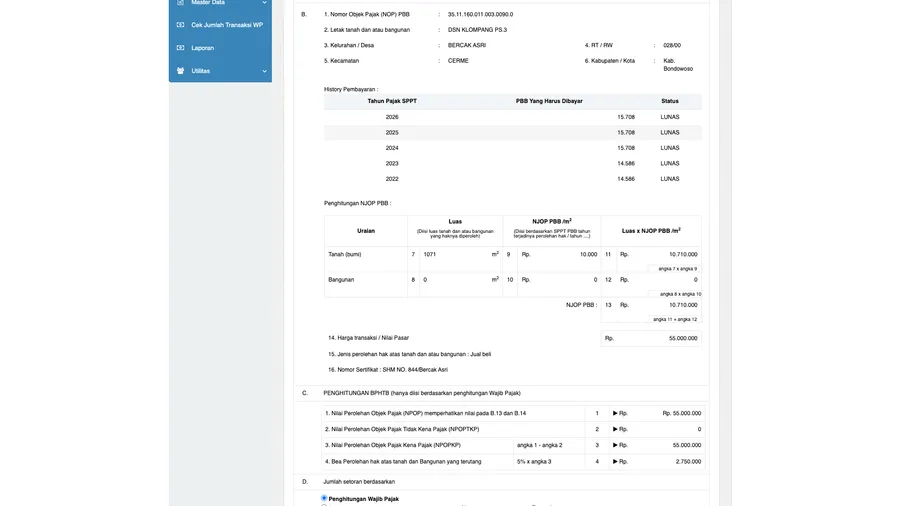Viewport: 900px width, 506px height.
Task: Click the Harga transaksi field showing 55.000.000
Action: pyautogui.click(x=651, y=338)
